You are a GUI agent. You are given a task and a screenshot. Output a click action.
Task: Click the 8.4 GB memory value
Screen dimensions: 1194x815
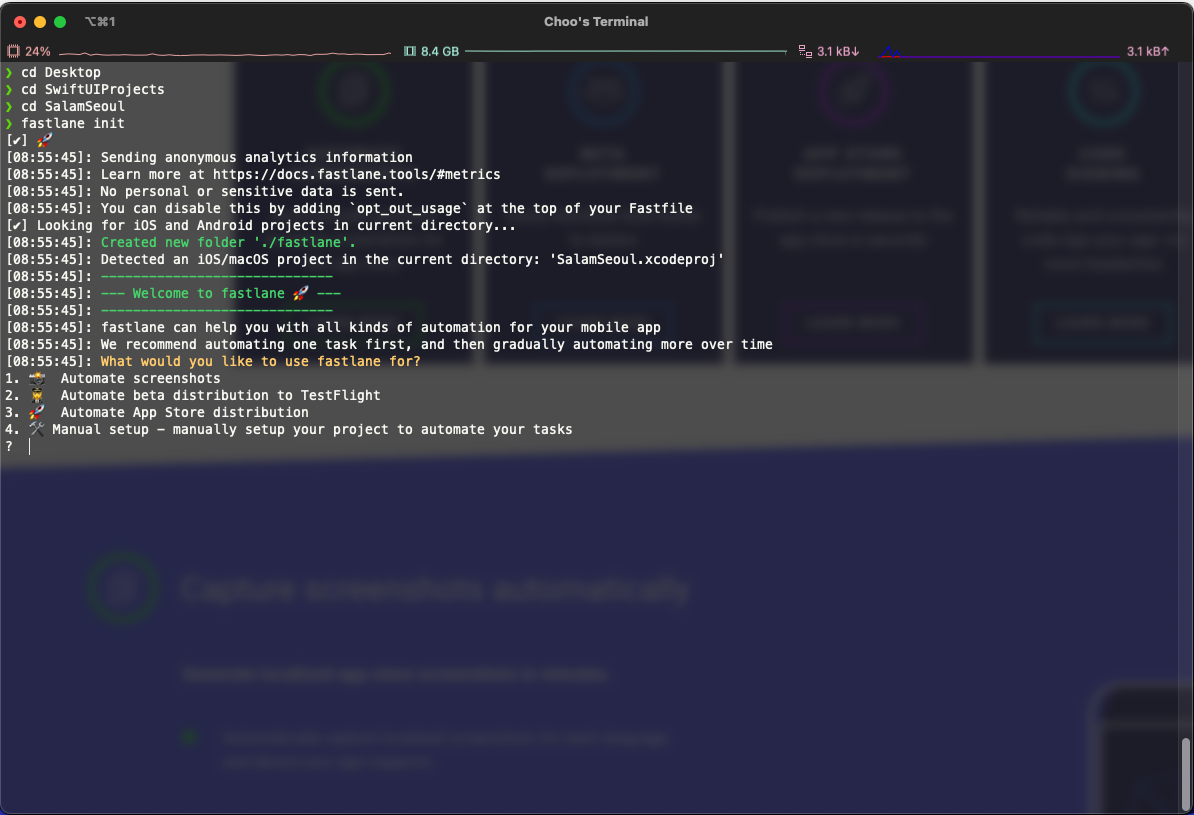coord(440,51)
